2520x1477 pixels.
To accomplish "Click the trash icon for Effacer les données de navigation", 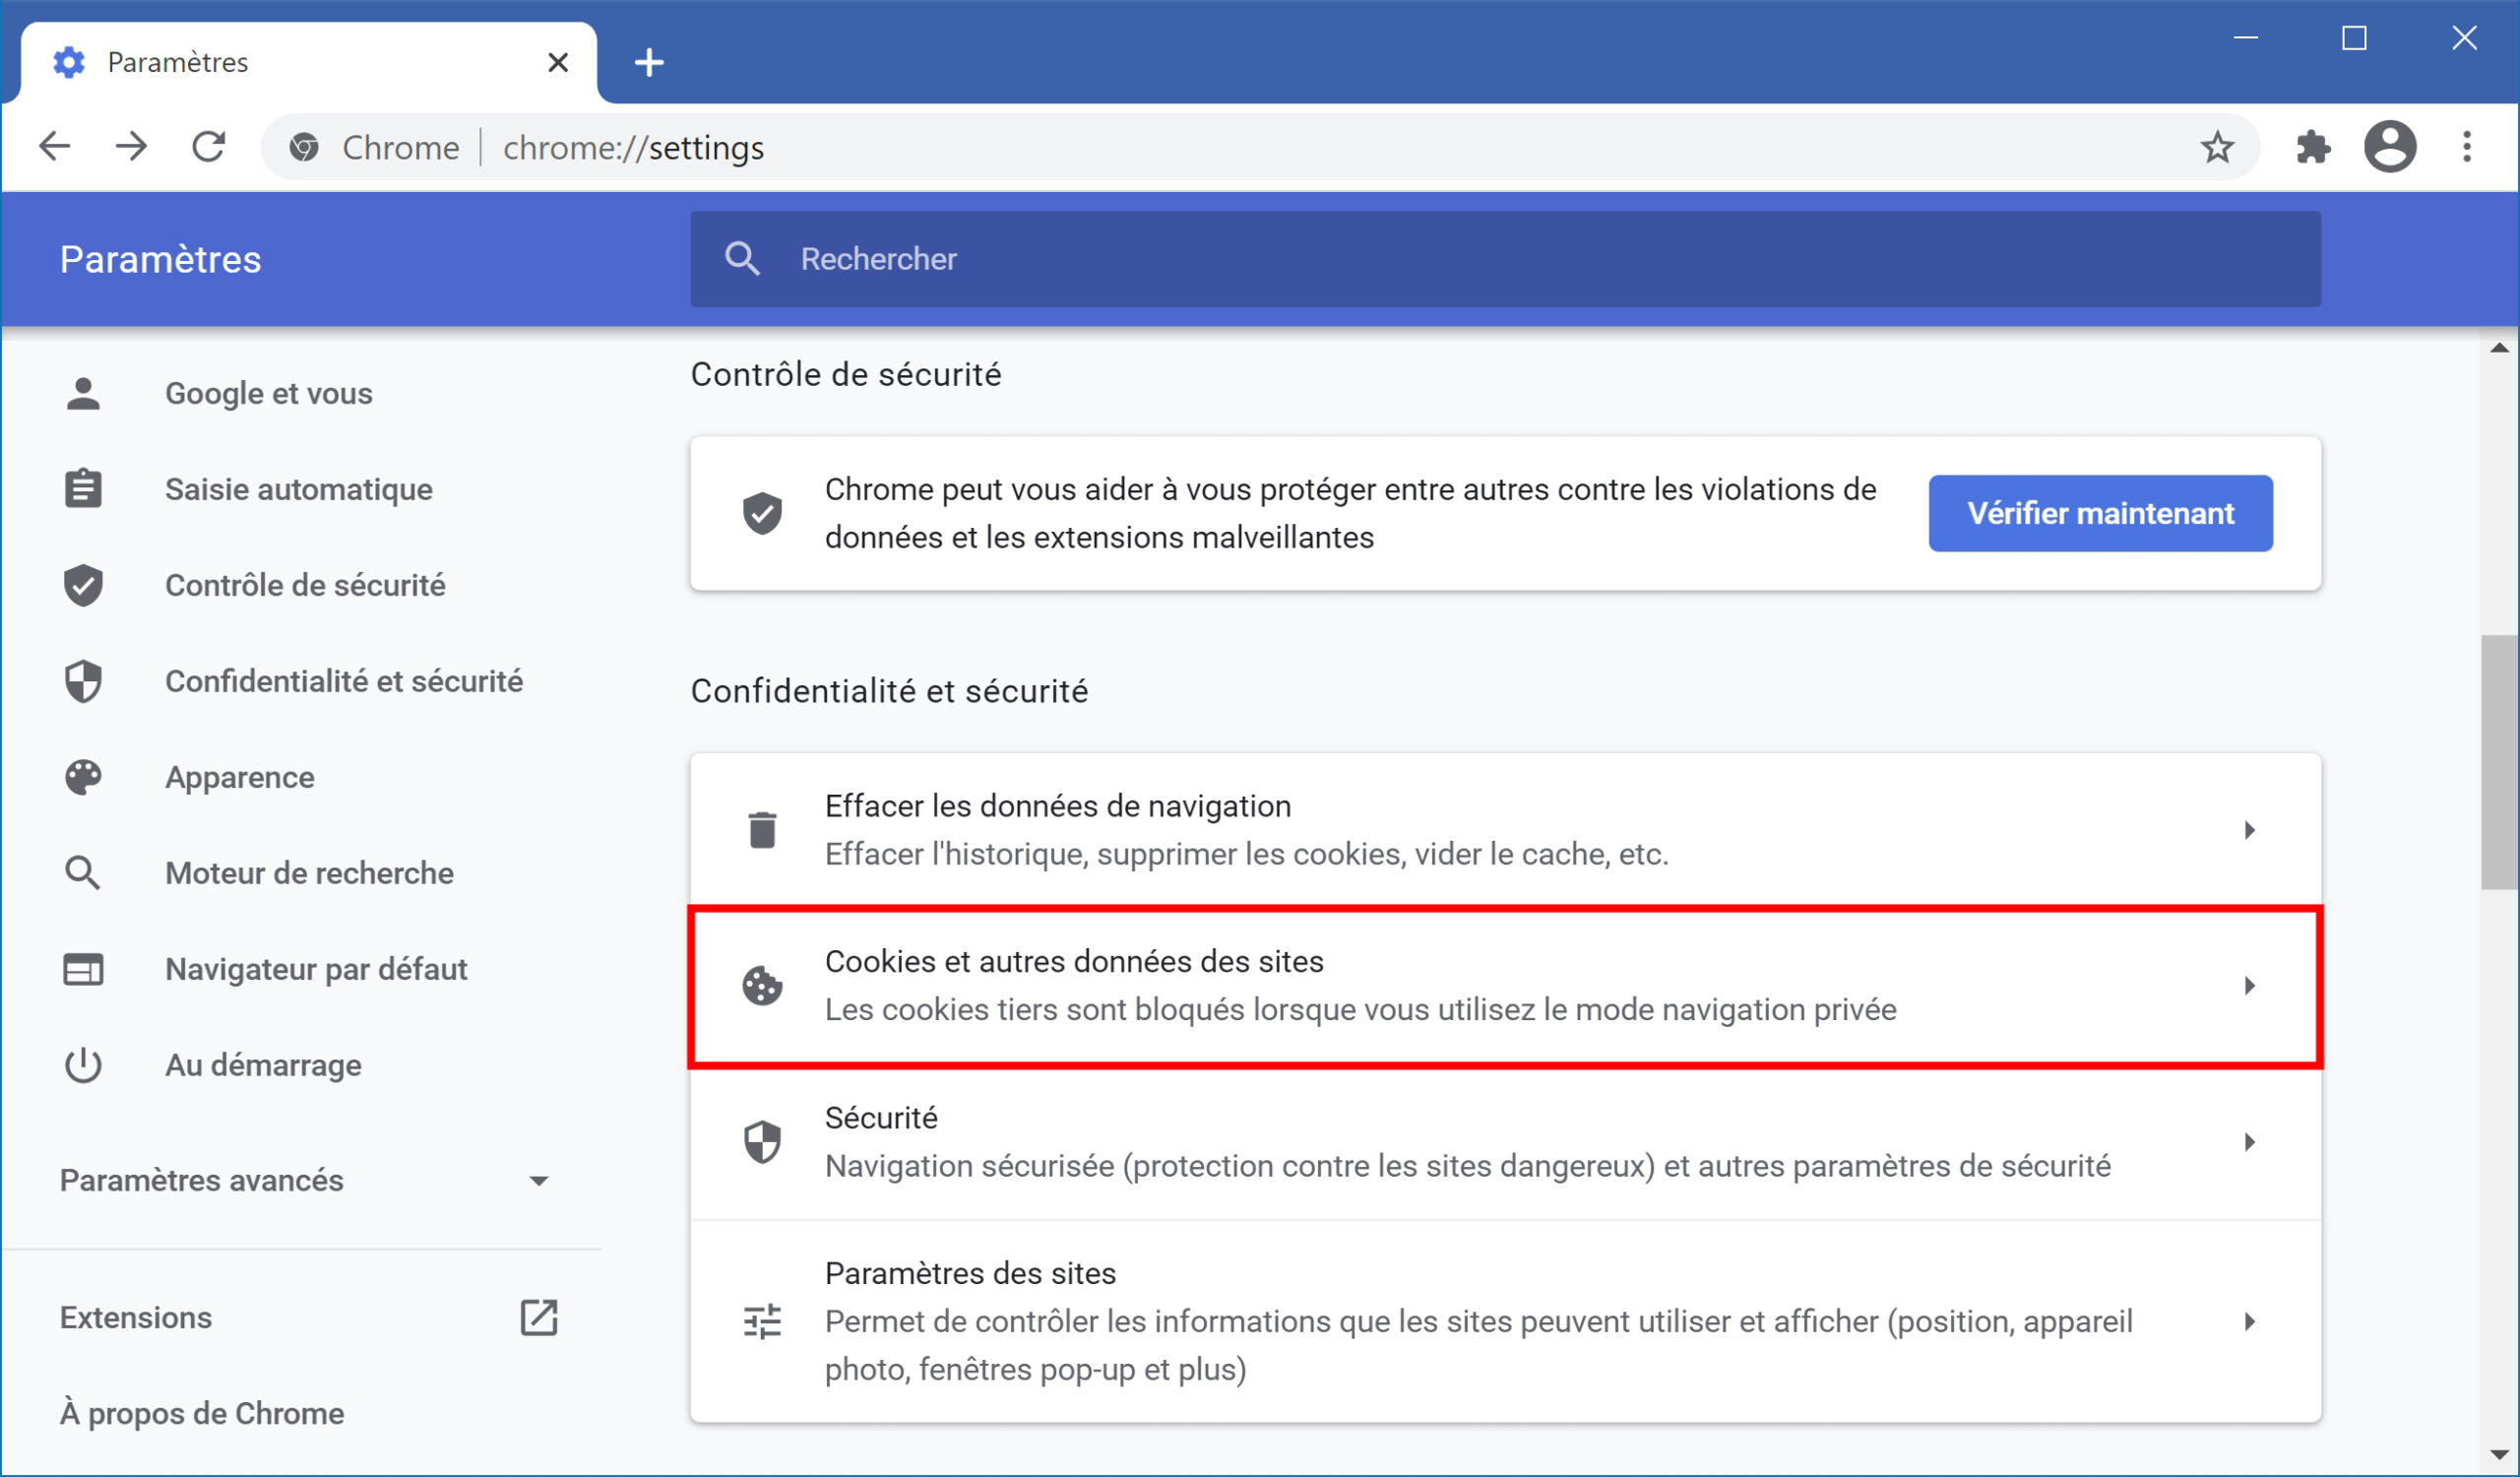I will tap(762, 830).
